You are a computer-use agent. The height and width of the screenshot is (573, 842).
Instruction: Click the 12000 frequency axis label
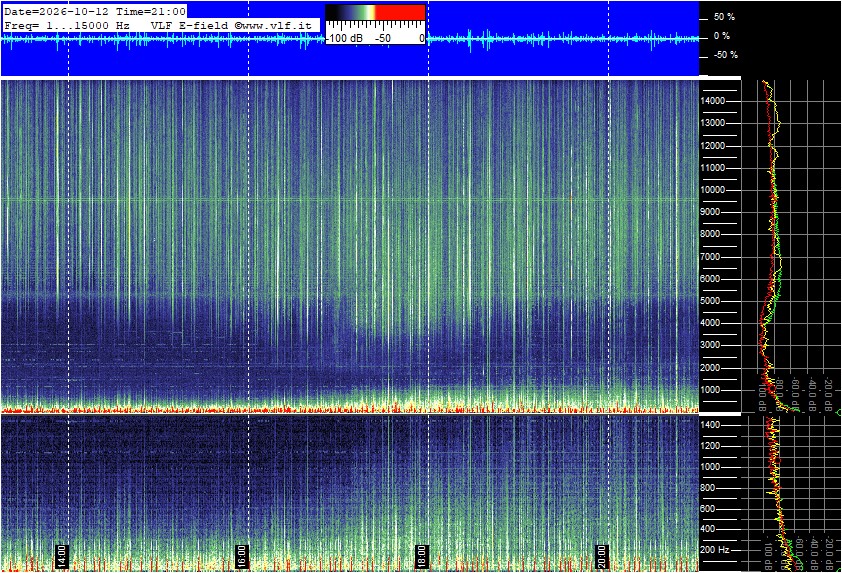click(x=713, y=146)
